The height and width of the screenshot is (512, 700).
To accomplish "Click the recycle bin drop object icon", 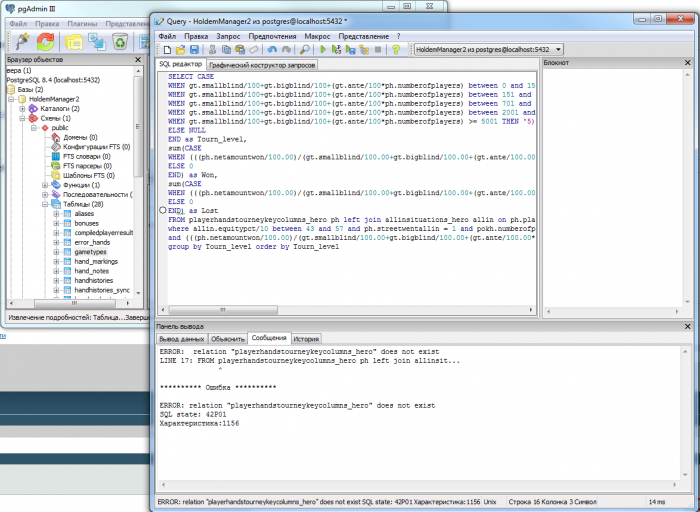I will 120,41.
